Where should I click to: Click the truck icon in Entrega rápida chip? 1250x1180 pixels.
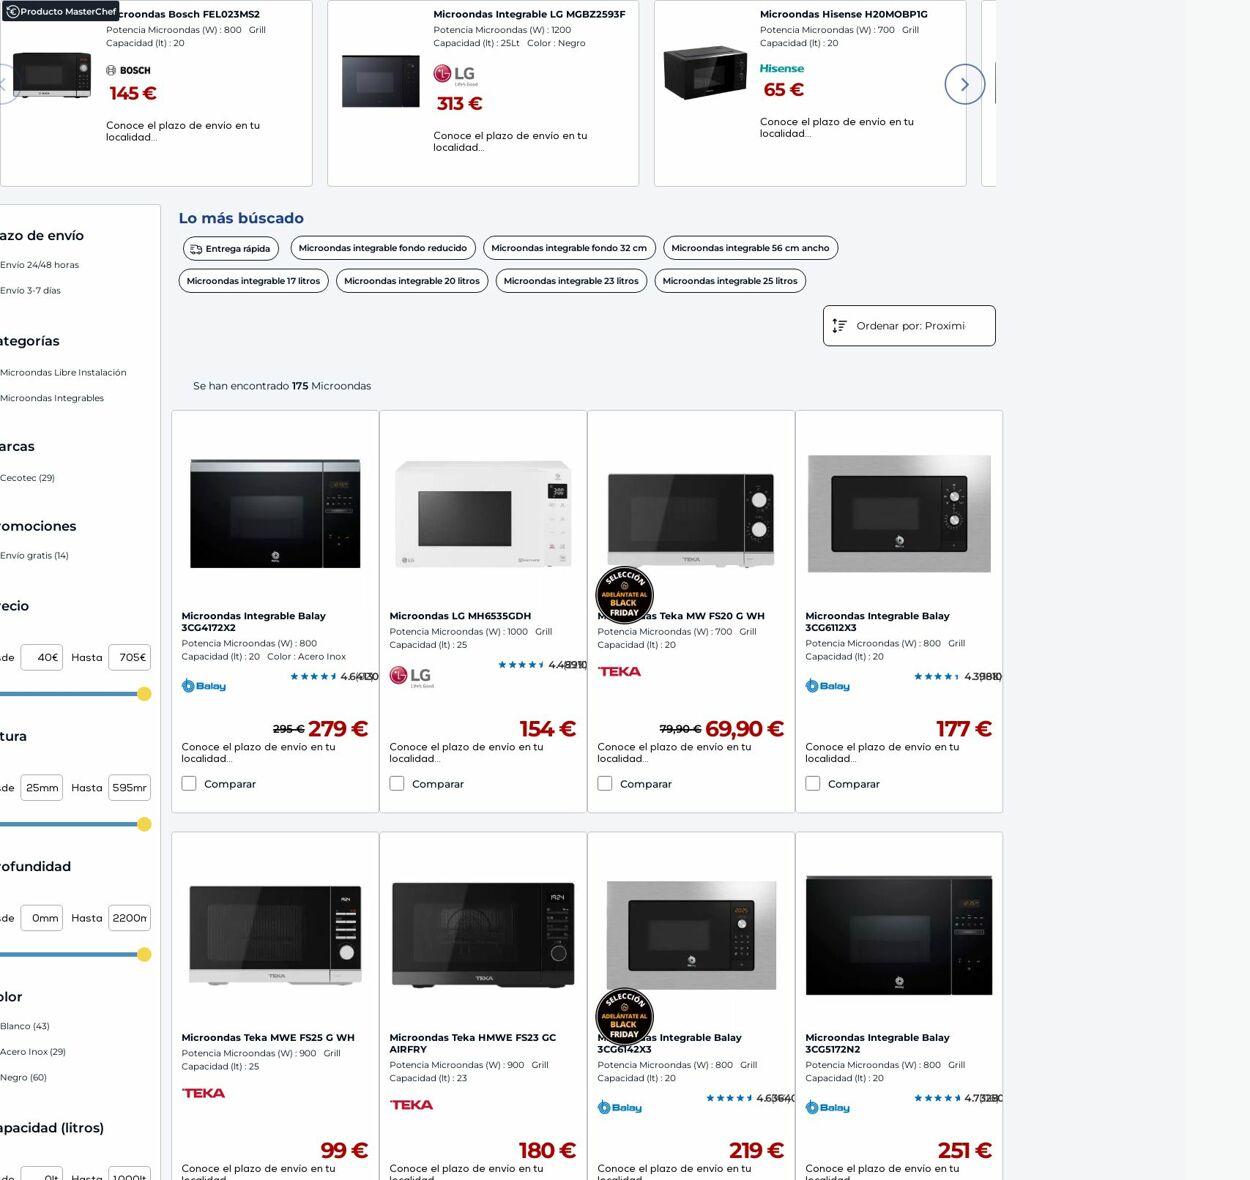coord(196,249)
